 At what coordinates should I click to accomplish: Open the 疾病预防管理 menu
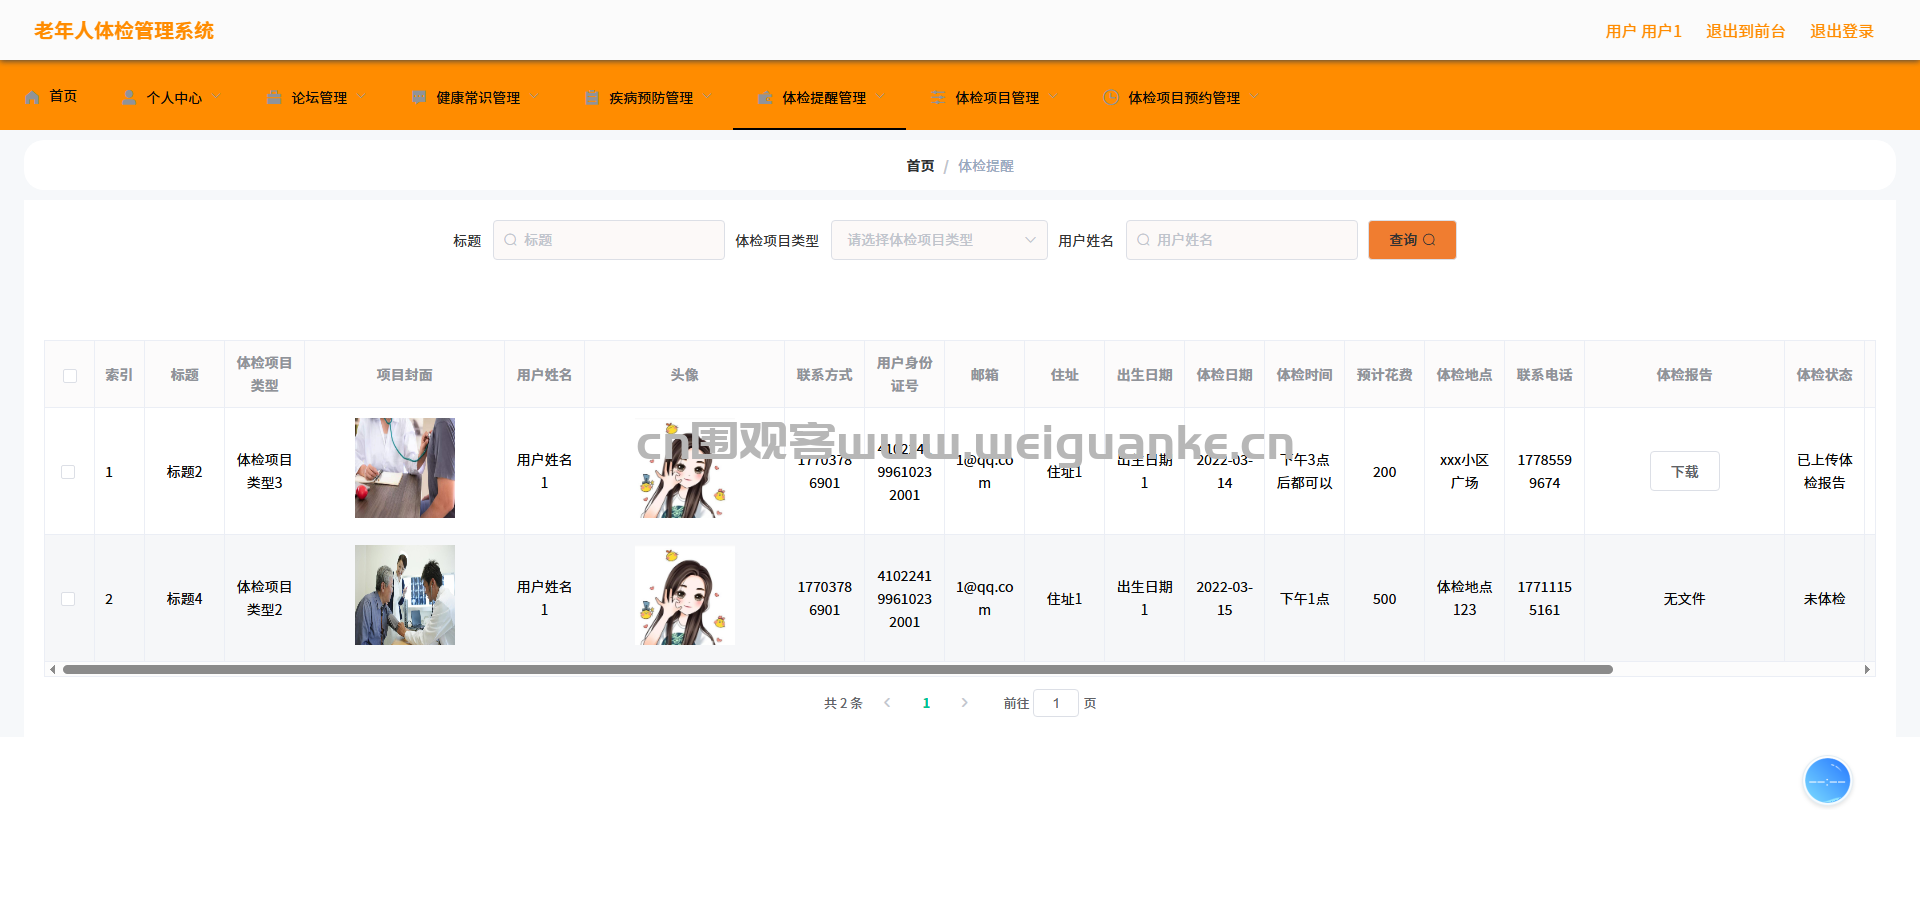(x=651, y=97)
